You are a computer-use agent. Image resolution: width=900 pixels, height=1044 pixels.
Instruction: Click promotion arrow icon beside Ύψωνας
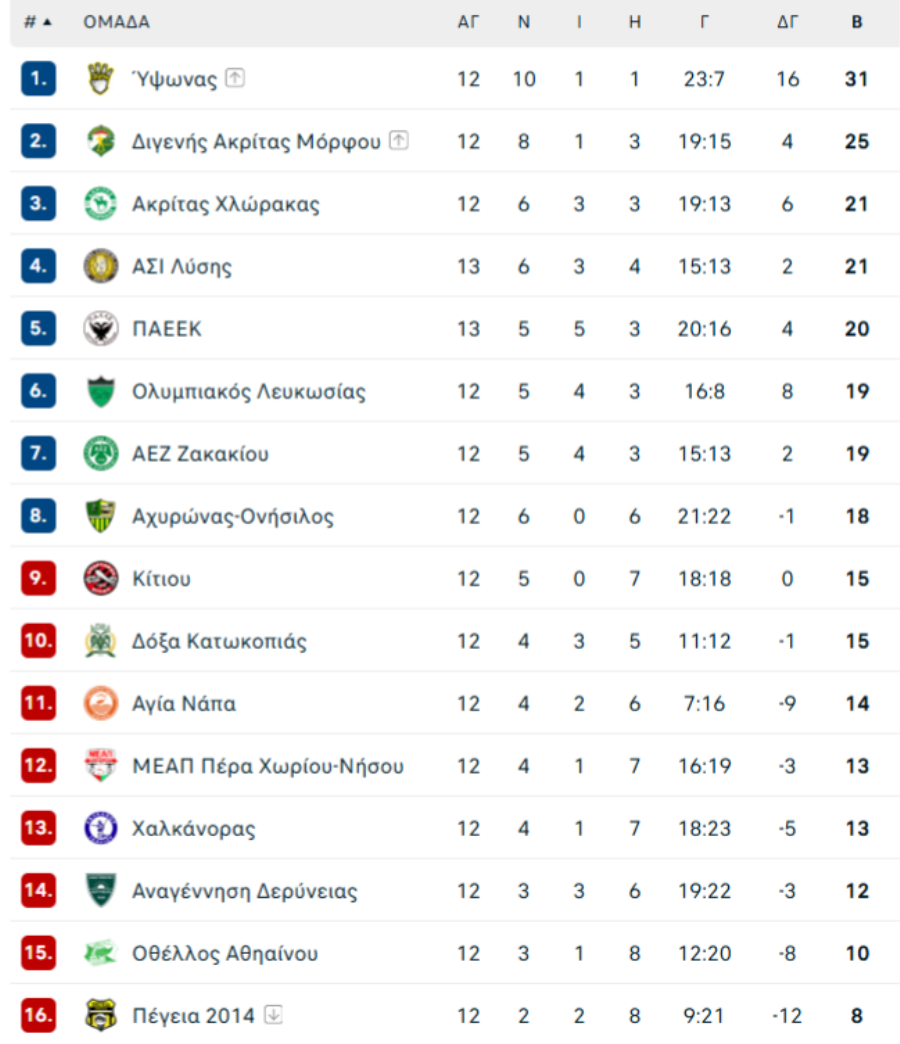coord(235,78)
